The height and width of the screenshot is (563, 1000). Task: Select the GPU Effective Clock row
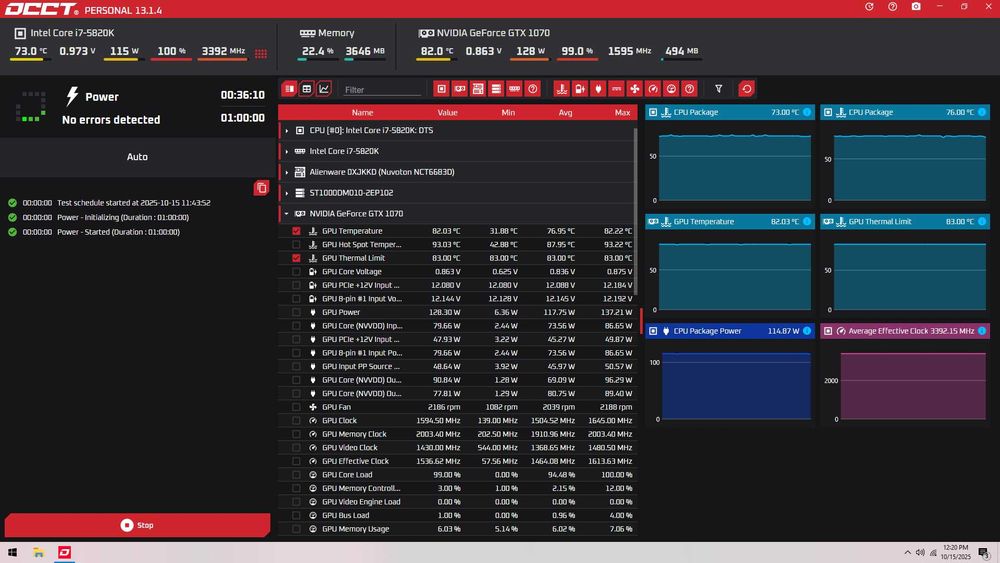(x=458, y=461)
